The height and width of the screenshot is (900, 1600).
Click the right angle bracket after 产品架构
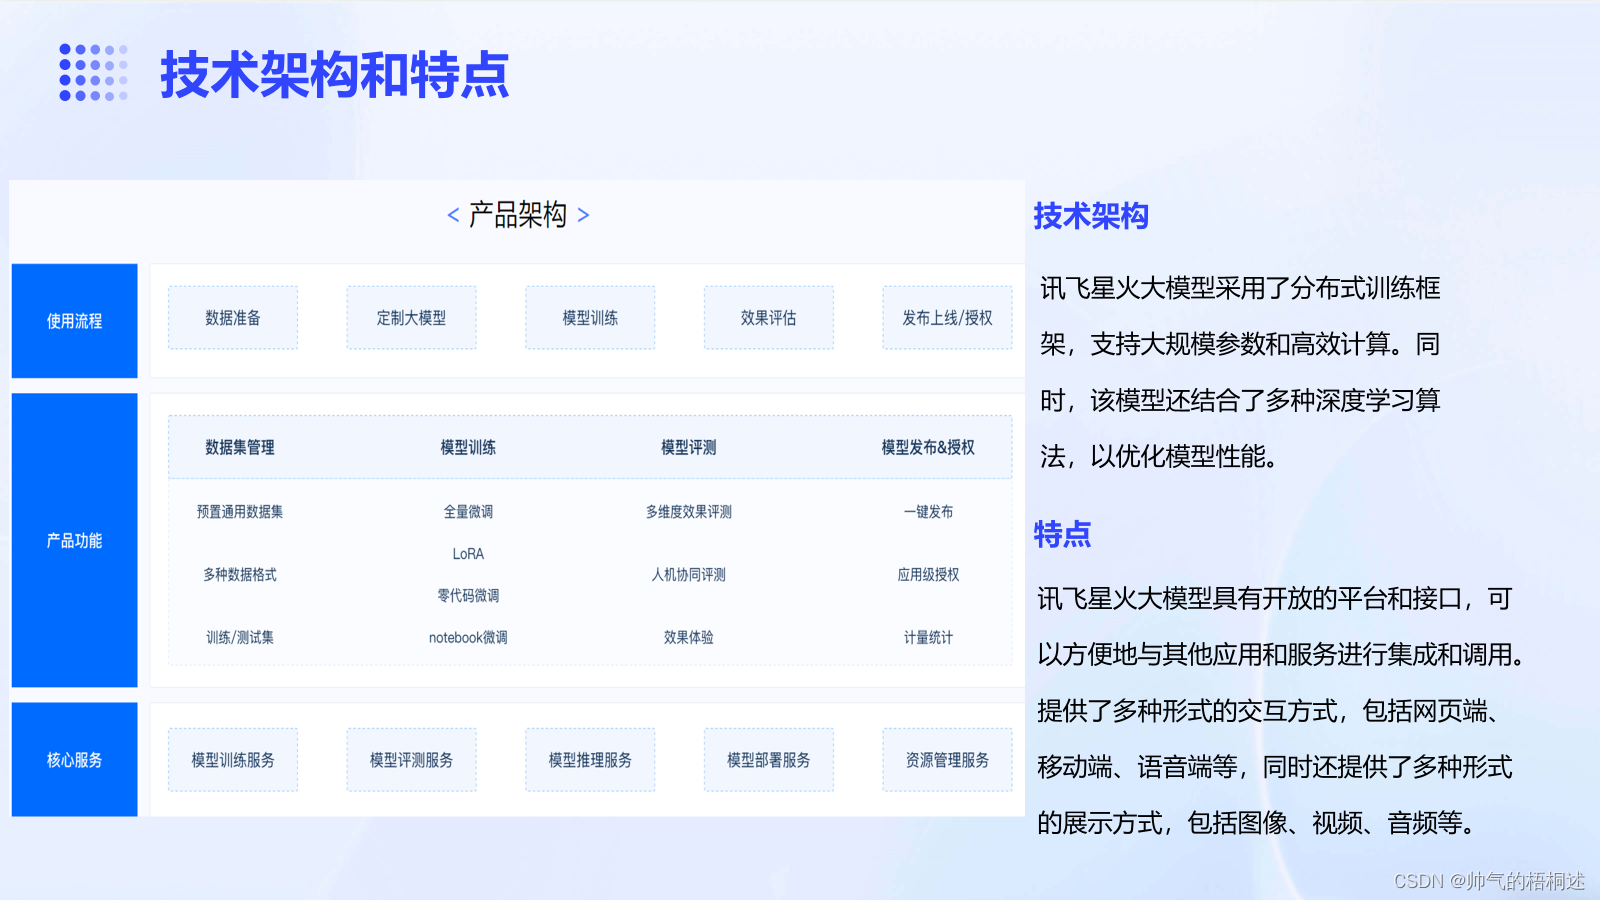coord(583,215)
